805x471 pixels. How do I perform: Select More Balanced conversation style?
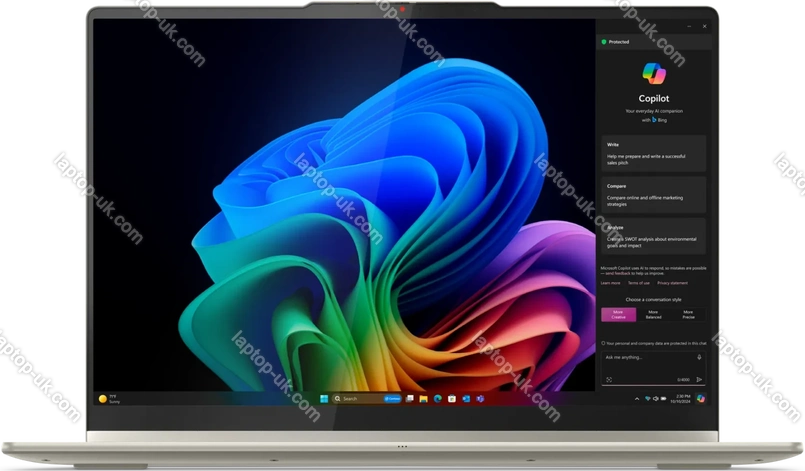point(653,315)
